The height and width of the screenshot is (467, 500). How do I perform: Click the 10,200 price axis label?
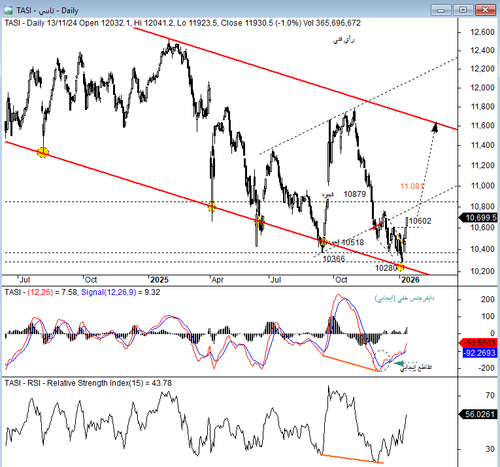click(482, 271)
